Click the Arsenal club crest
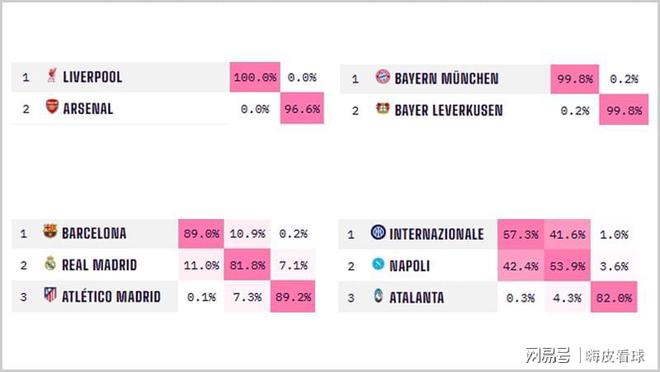660x372 pixels. 52,106
